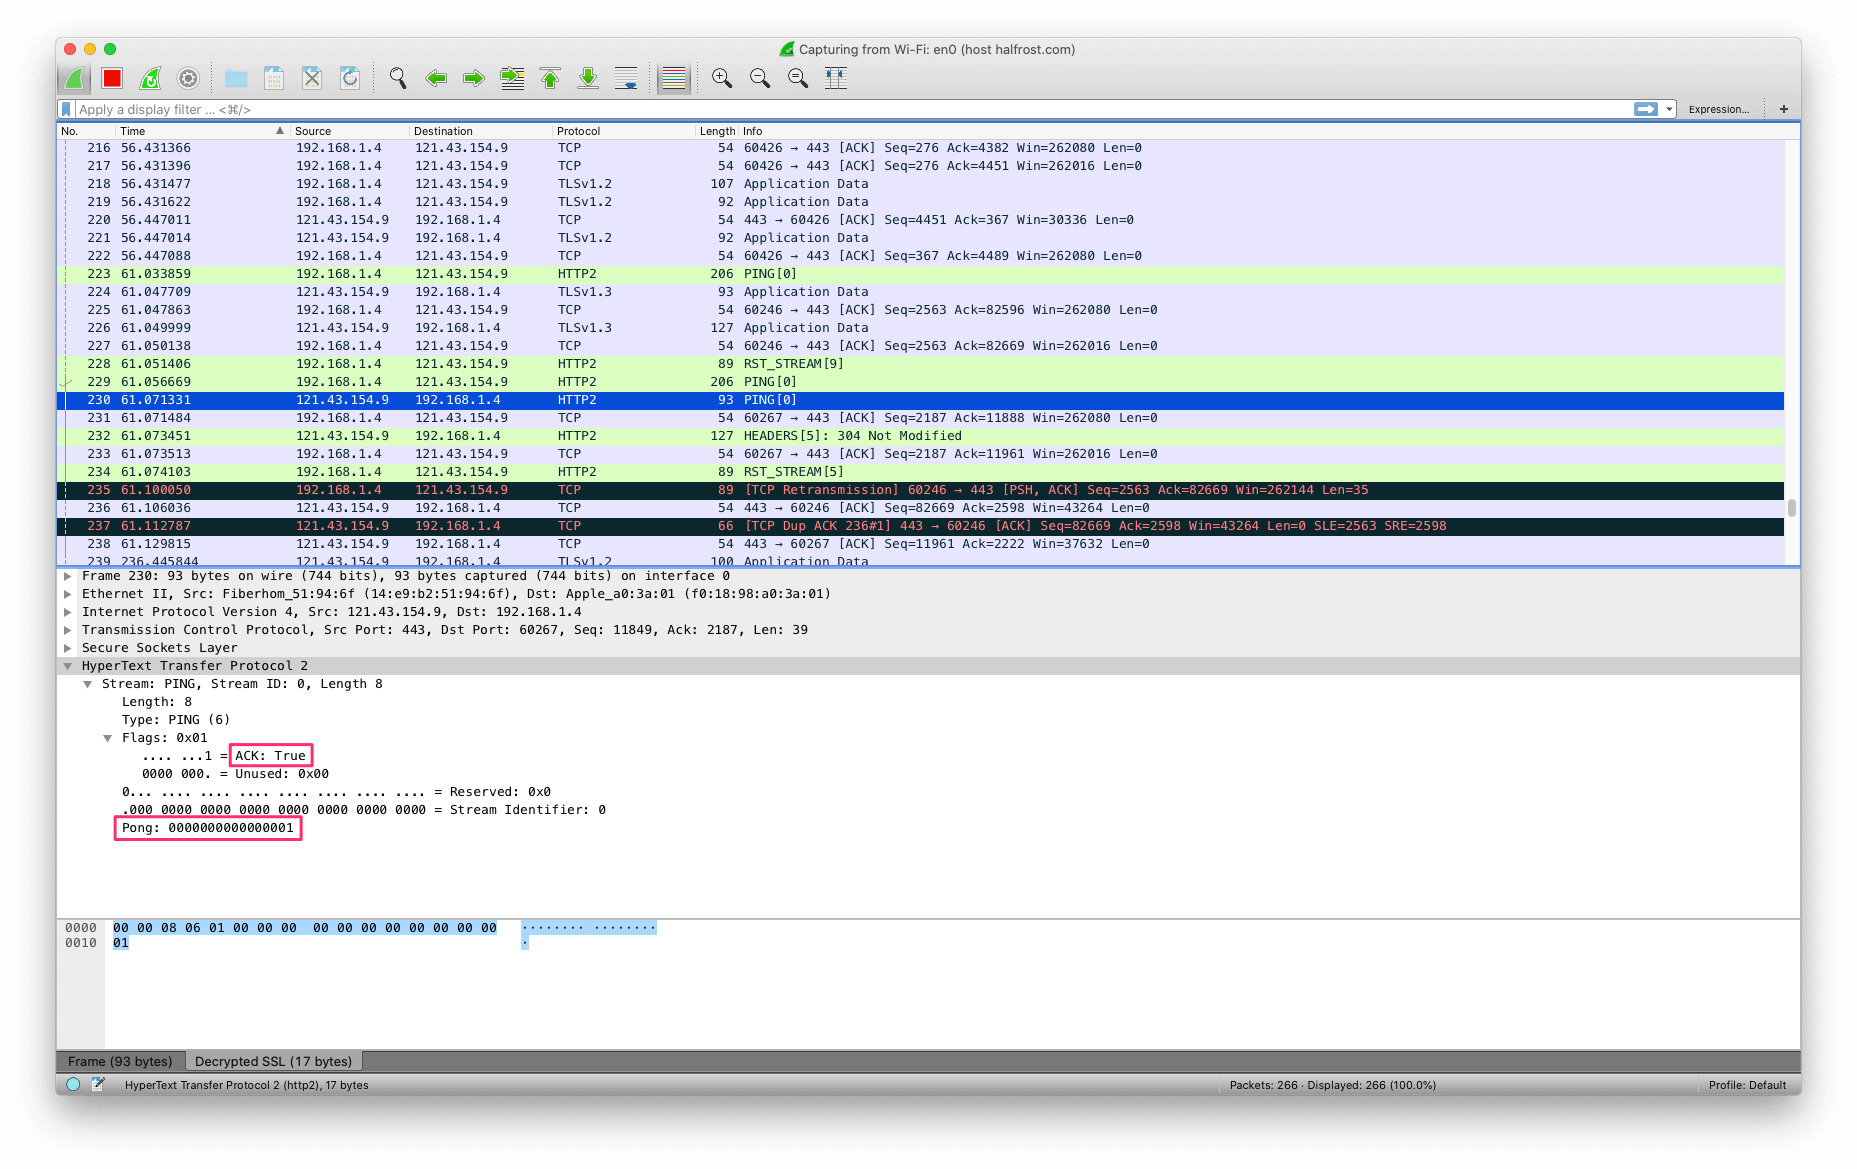Click the packet list scrollbar thumb

(x=1792, y=508)
